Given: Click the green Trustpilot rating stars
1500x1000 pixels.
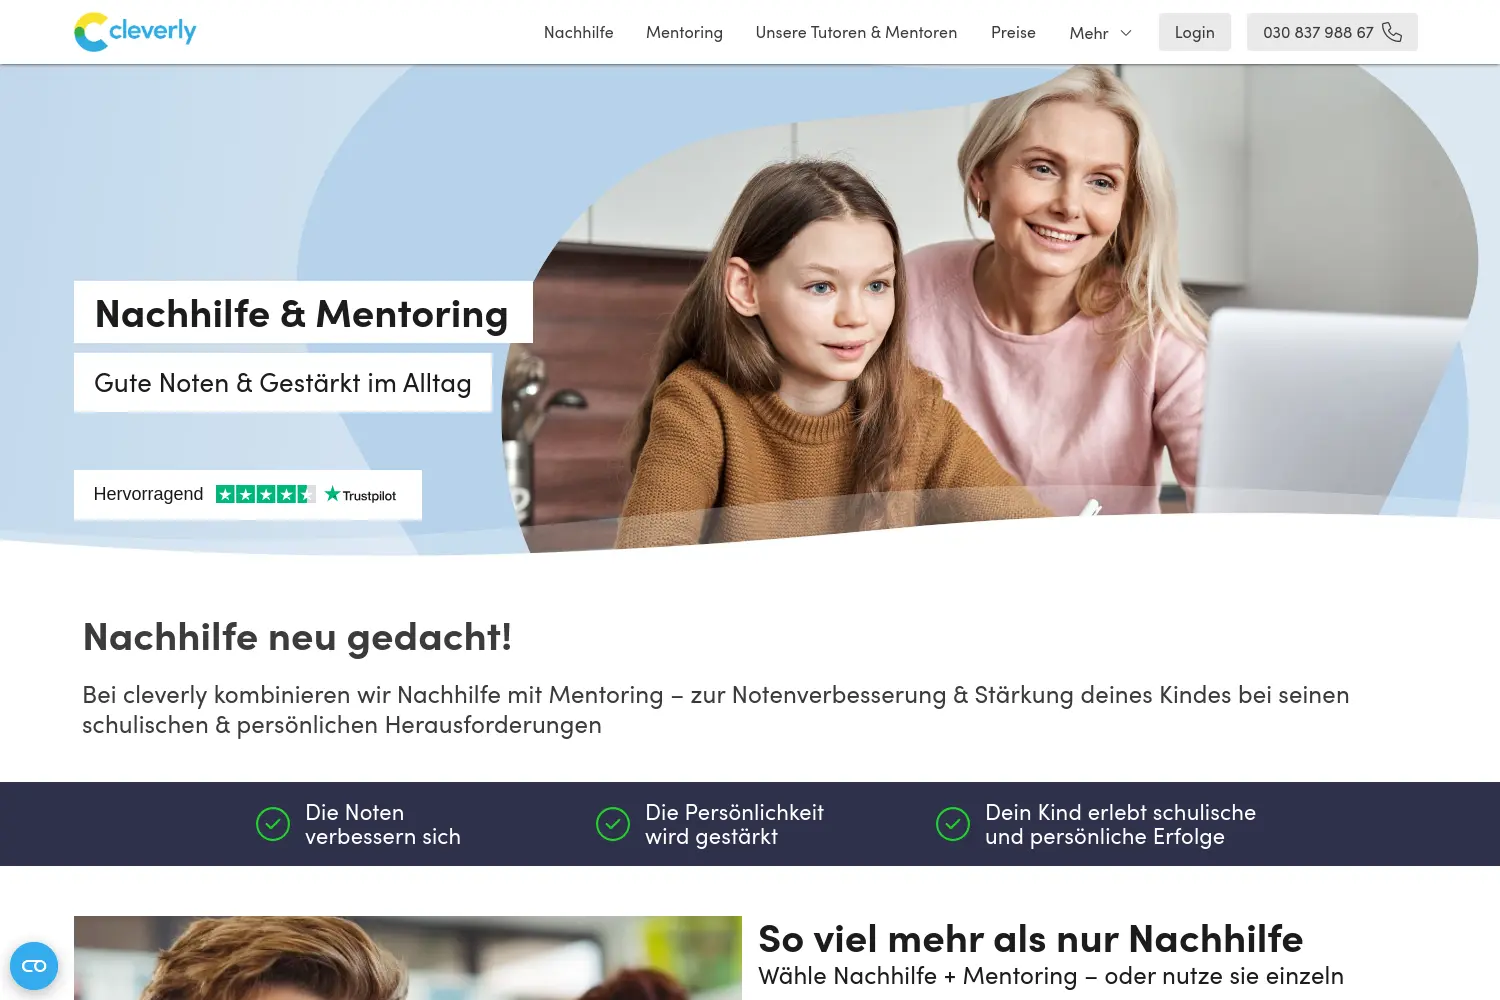Looking at the screenshot, I should point(266,494).
